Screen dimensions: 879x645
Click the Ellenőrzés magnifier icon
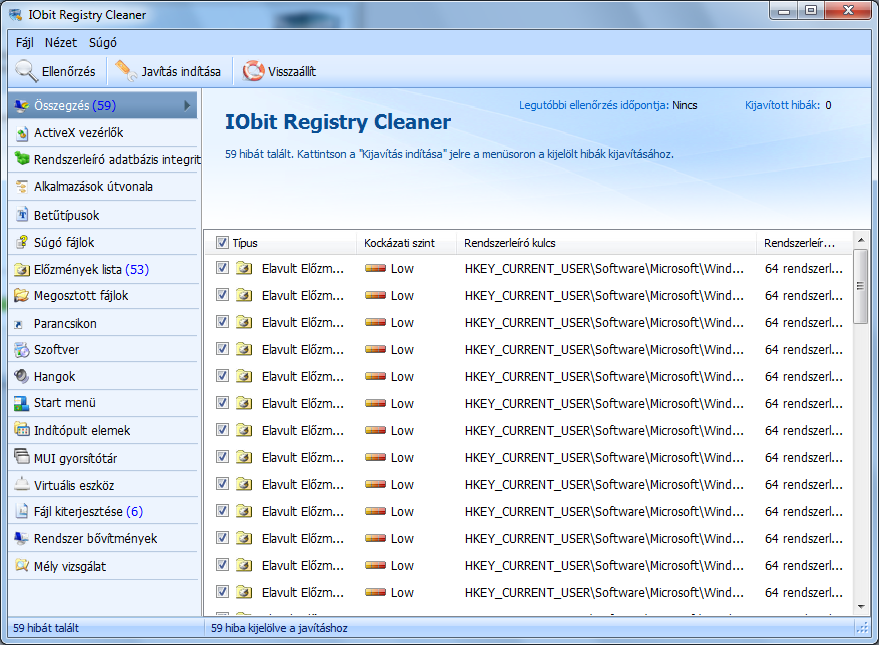click(26, 71)
